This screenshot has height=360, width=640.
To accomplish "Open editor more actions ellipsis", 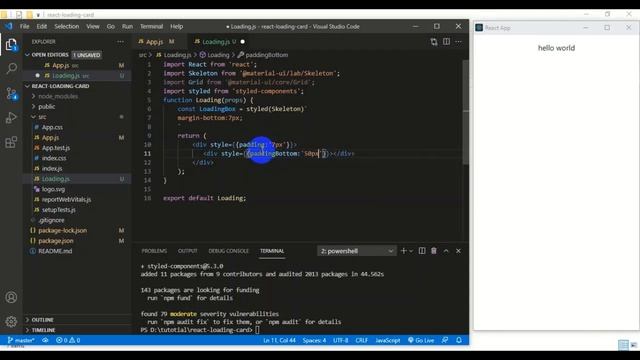I will point(458,42).
